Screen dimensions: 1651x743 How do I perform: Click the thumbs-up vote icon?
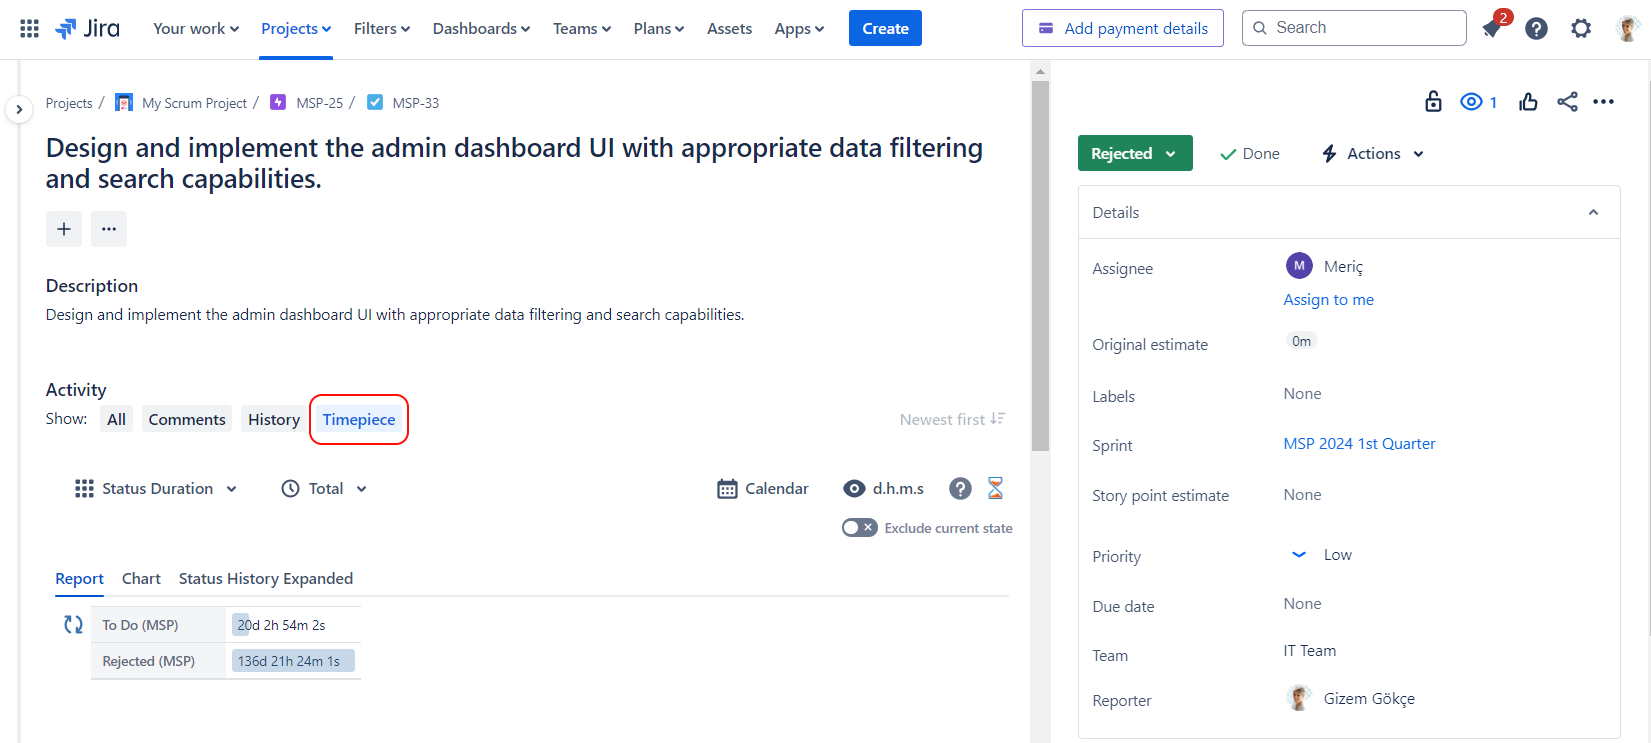click(x=1528, y=102)
